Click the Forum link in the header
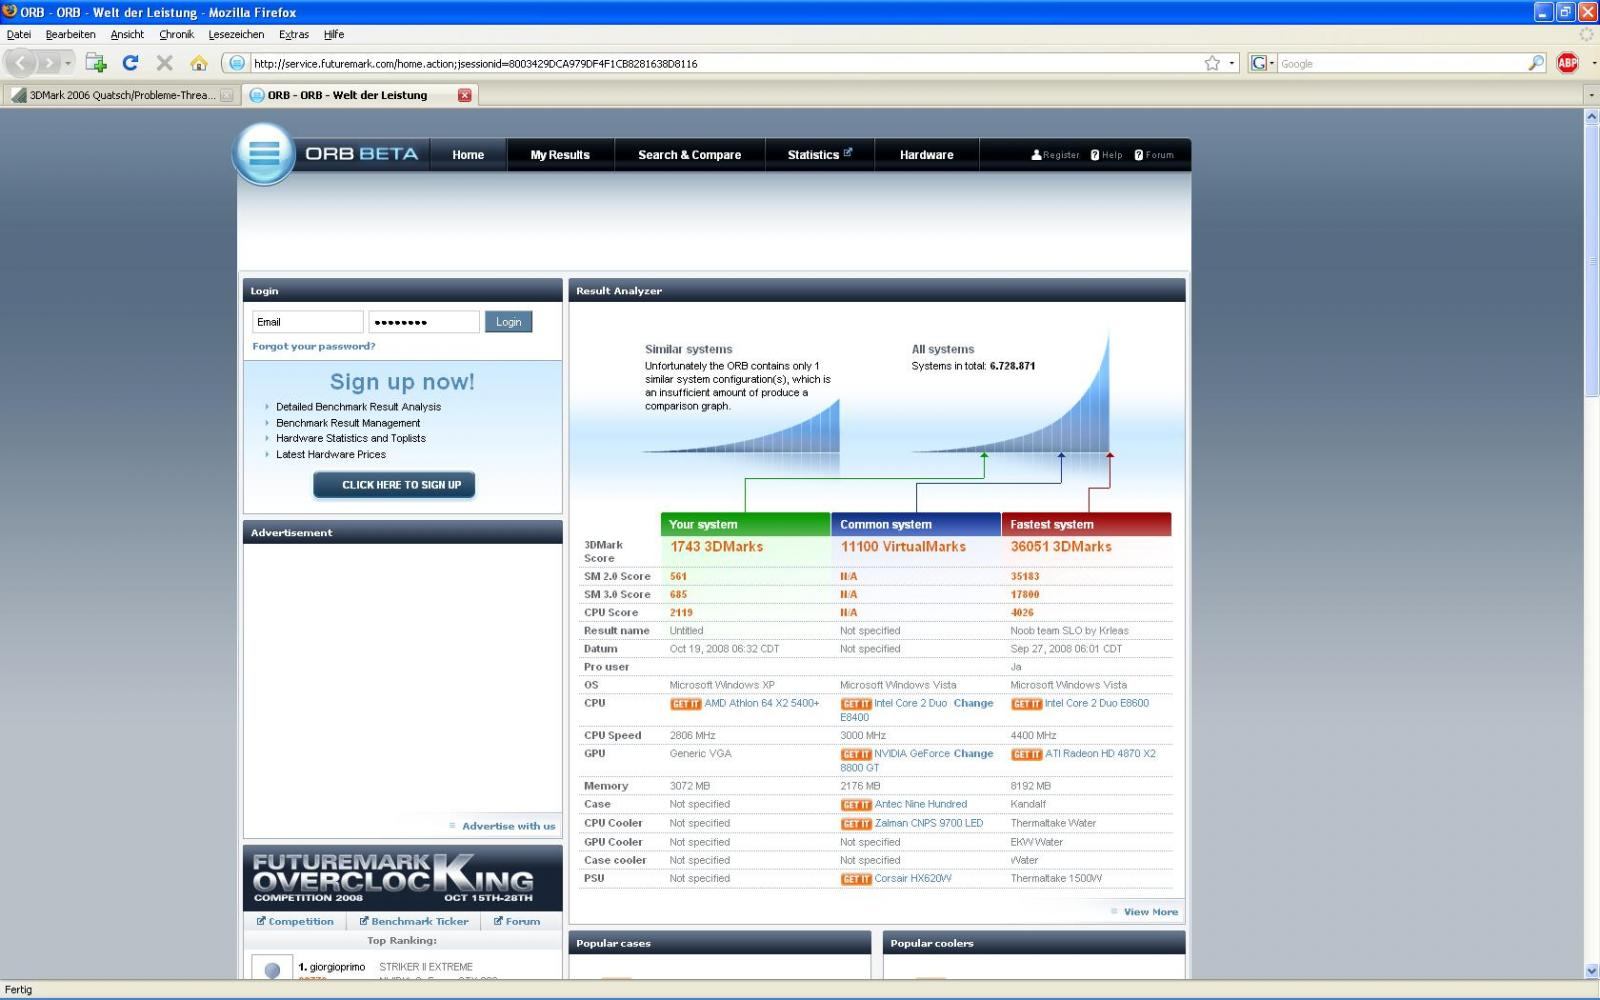 coord(1154,155)
